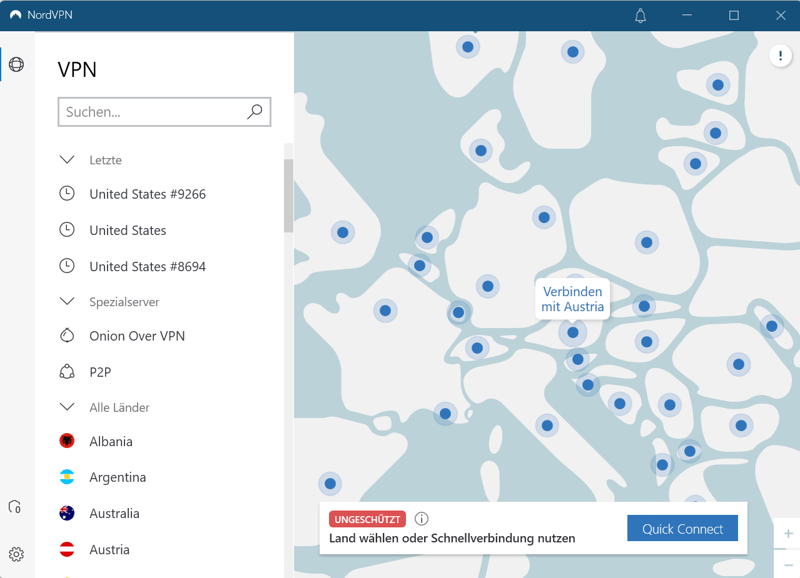The height and width of the screenshot is (578, 800).
Task: Click the P2P server icon
Action: click(x=67, y=372)
